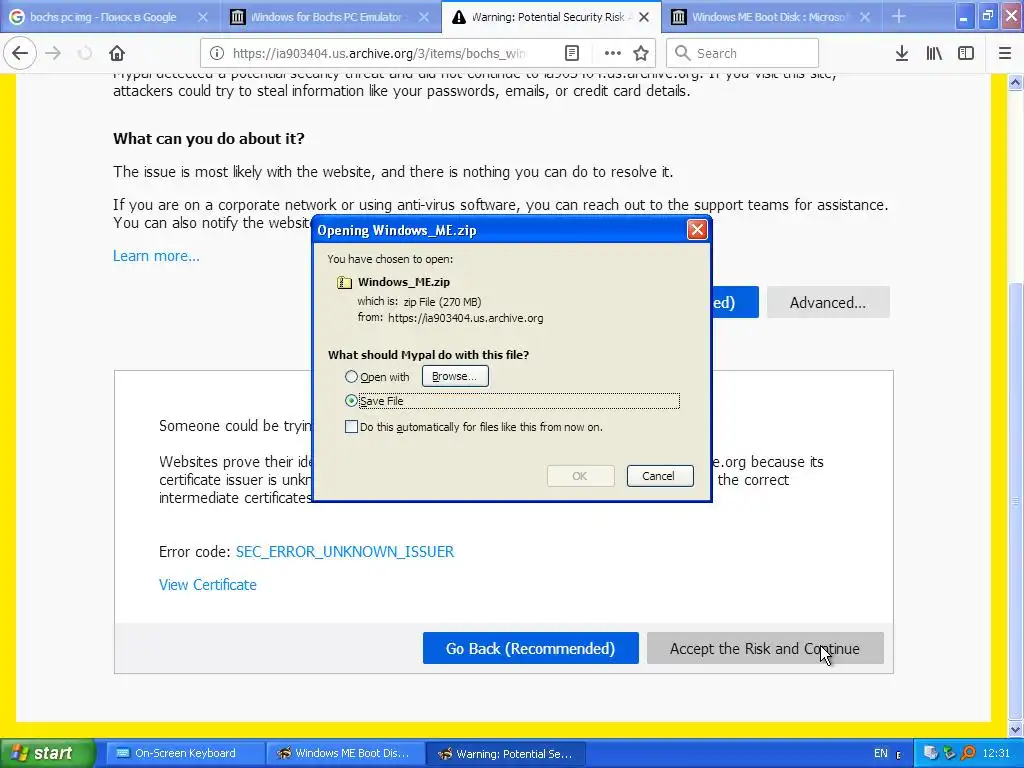Open the Learn more... link
Screen dimensions: 1024x768
coord(156,256)
